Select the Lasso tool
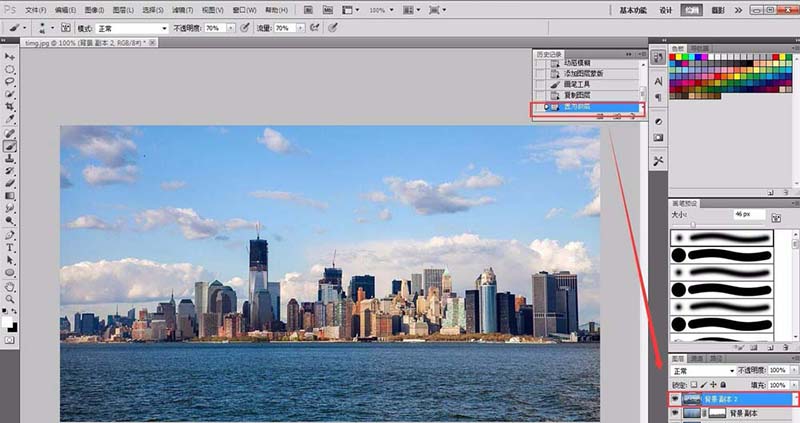Screen dimensions: 800x423 point(10,81)
